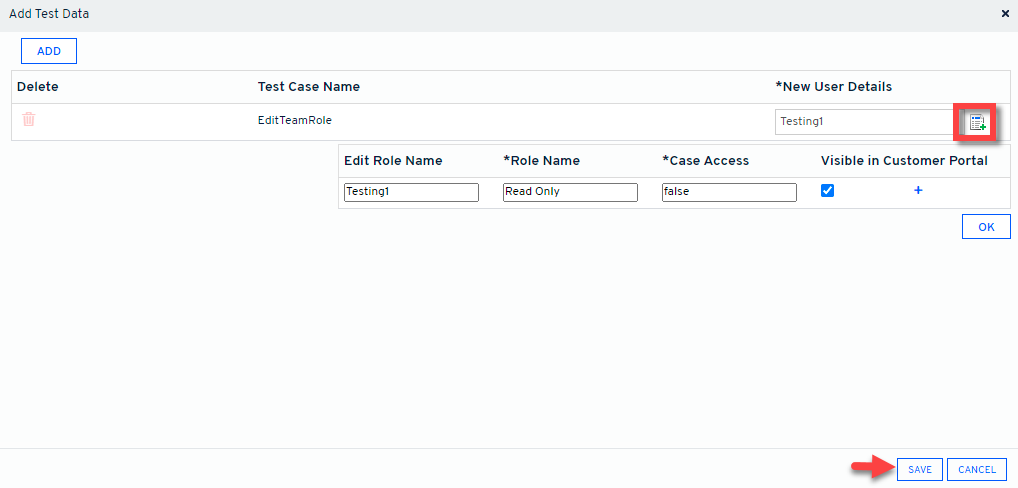The image size is (1018, 488).
Task: Close the Add Test Data dialog
Action: click(x=1005, y=14)
